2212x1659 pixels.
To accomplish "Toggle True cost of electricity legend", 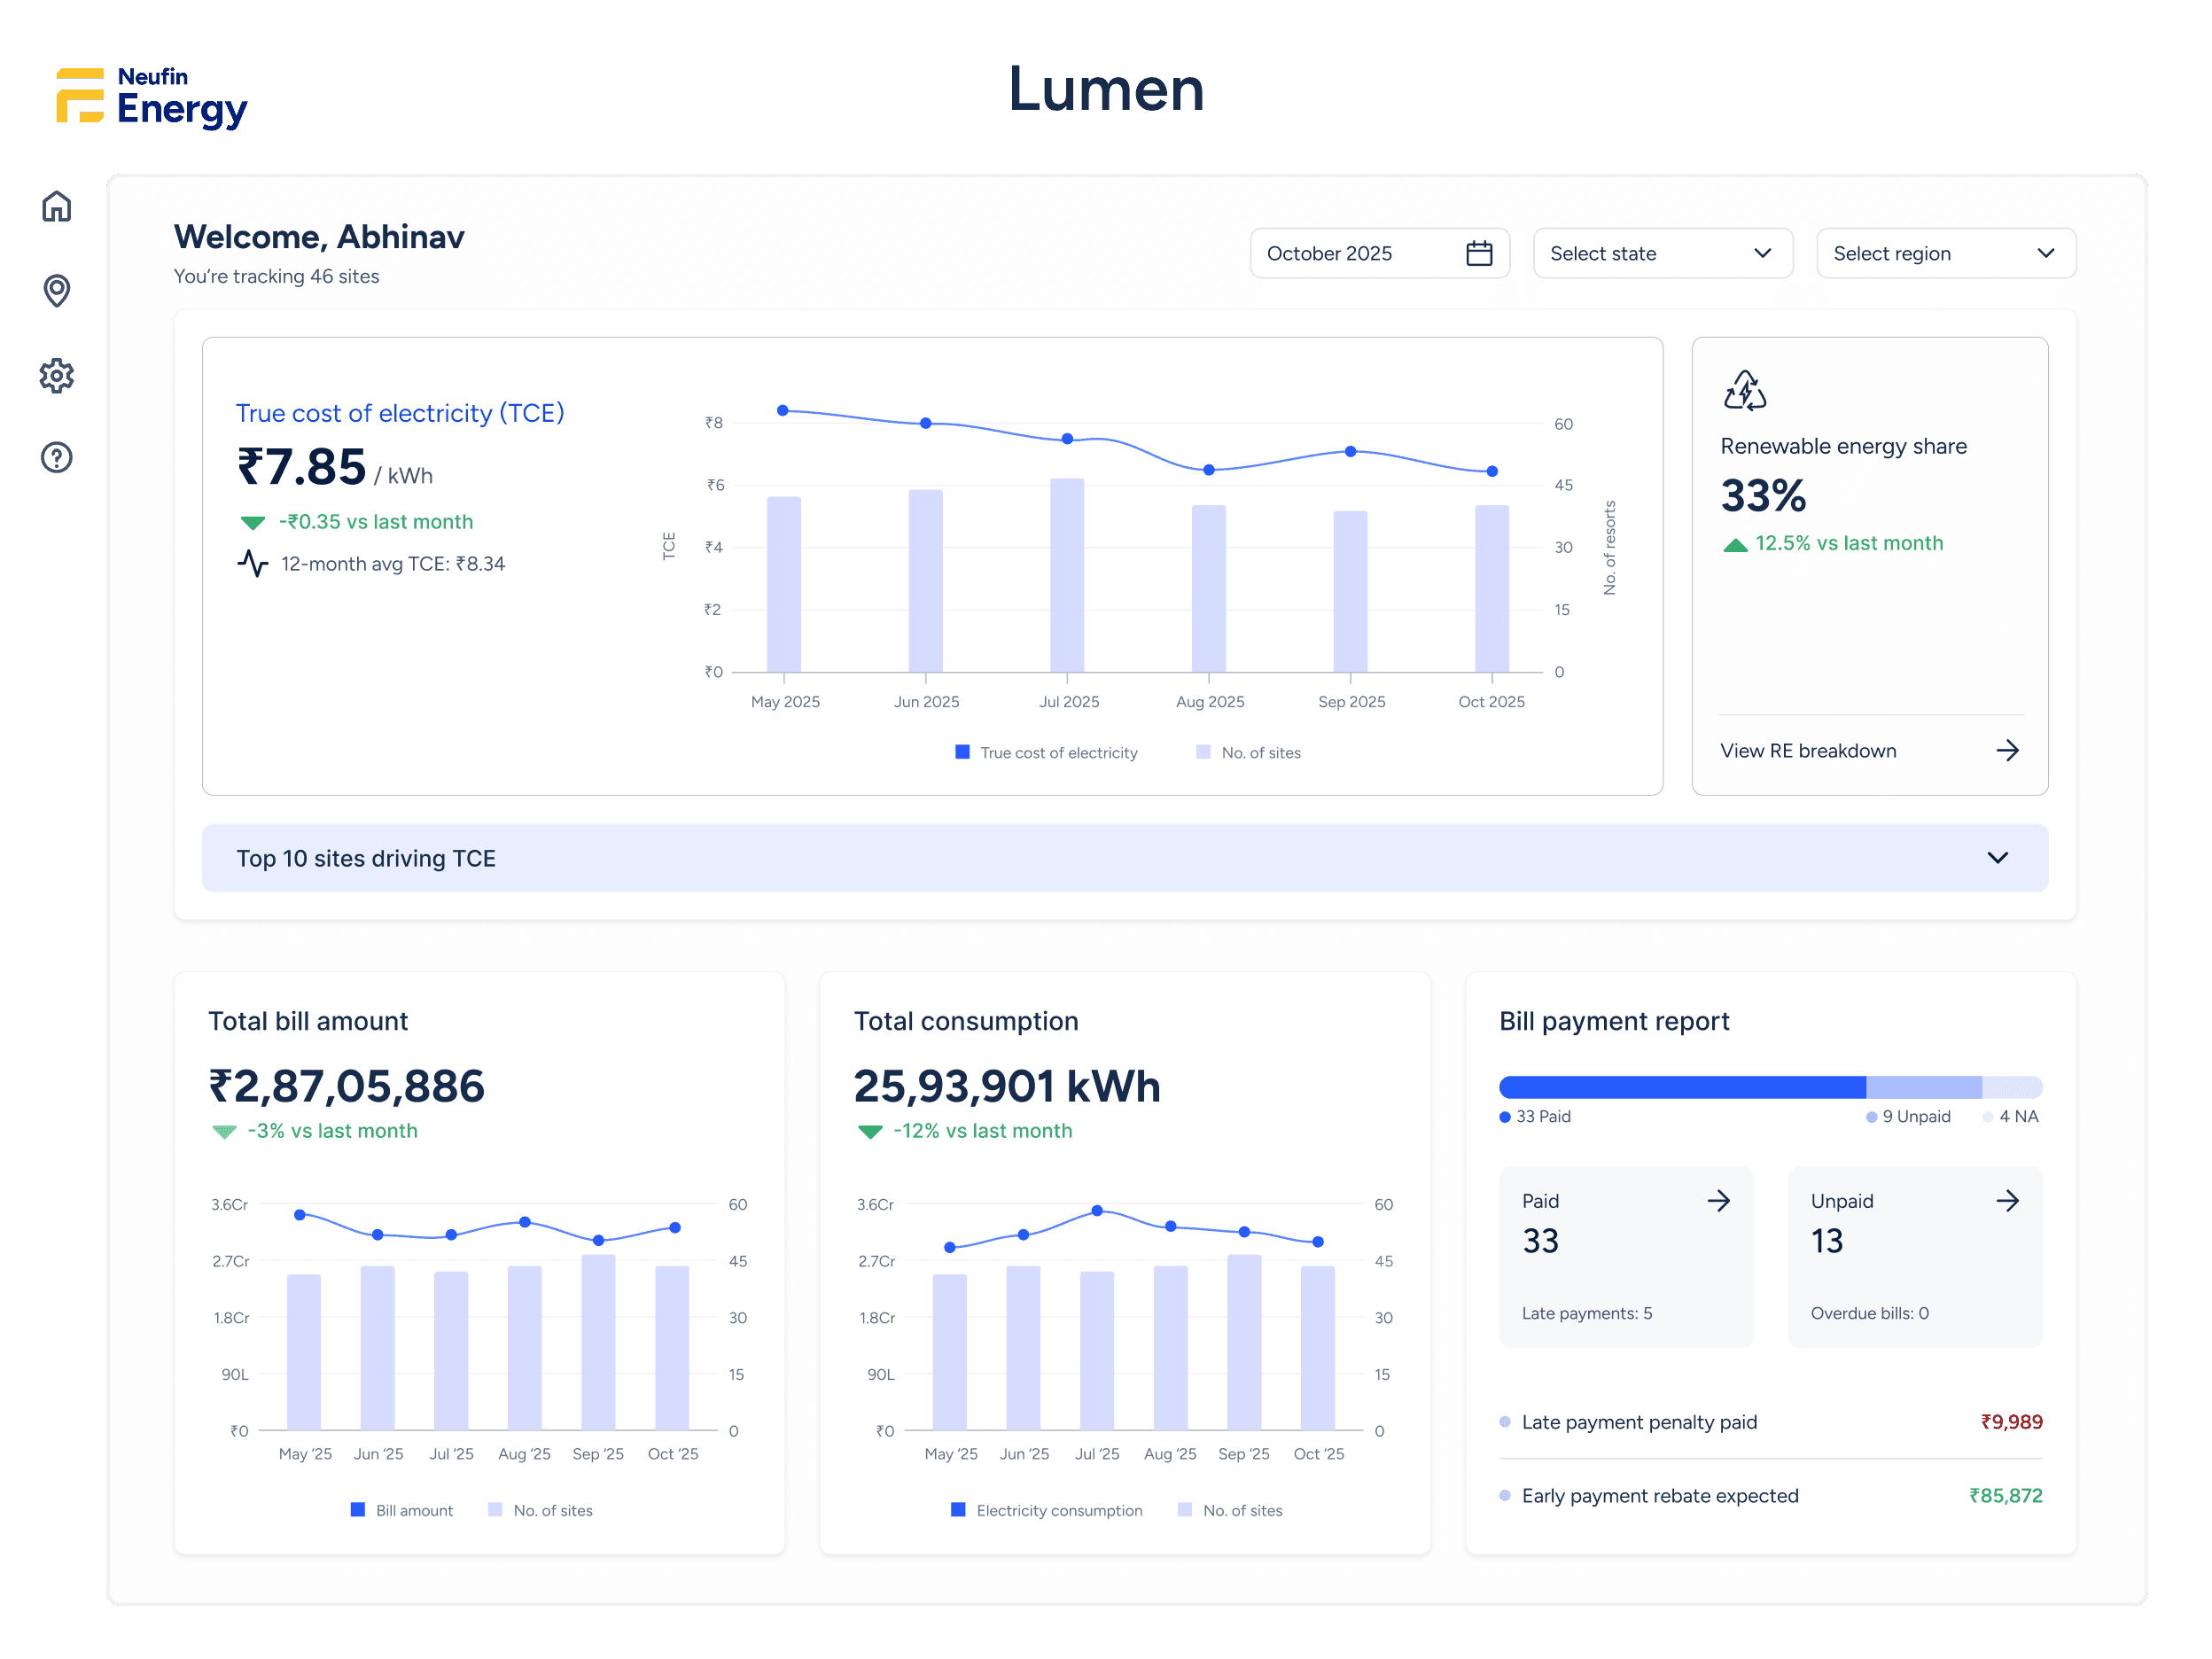I will click(x=1047, y=752).
